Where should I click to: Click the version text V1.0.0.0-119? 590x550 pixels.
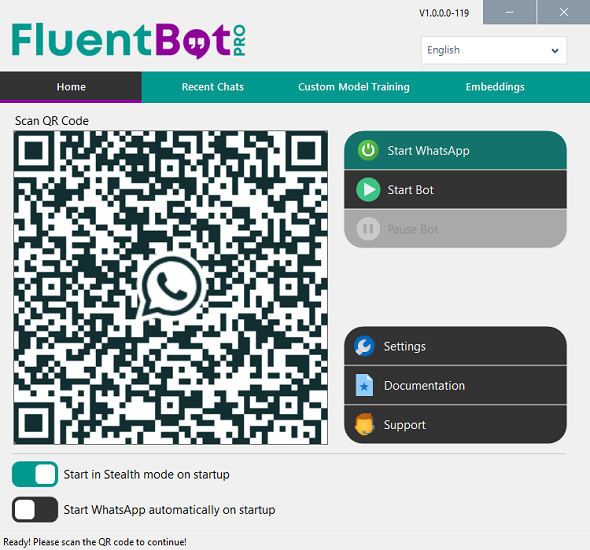tap(444, 13)
